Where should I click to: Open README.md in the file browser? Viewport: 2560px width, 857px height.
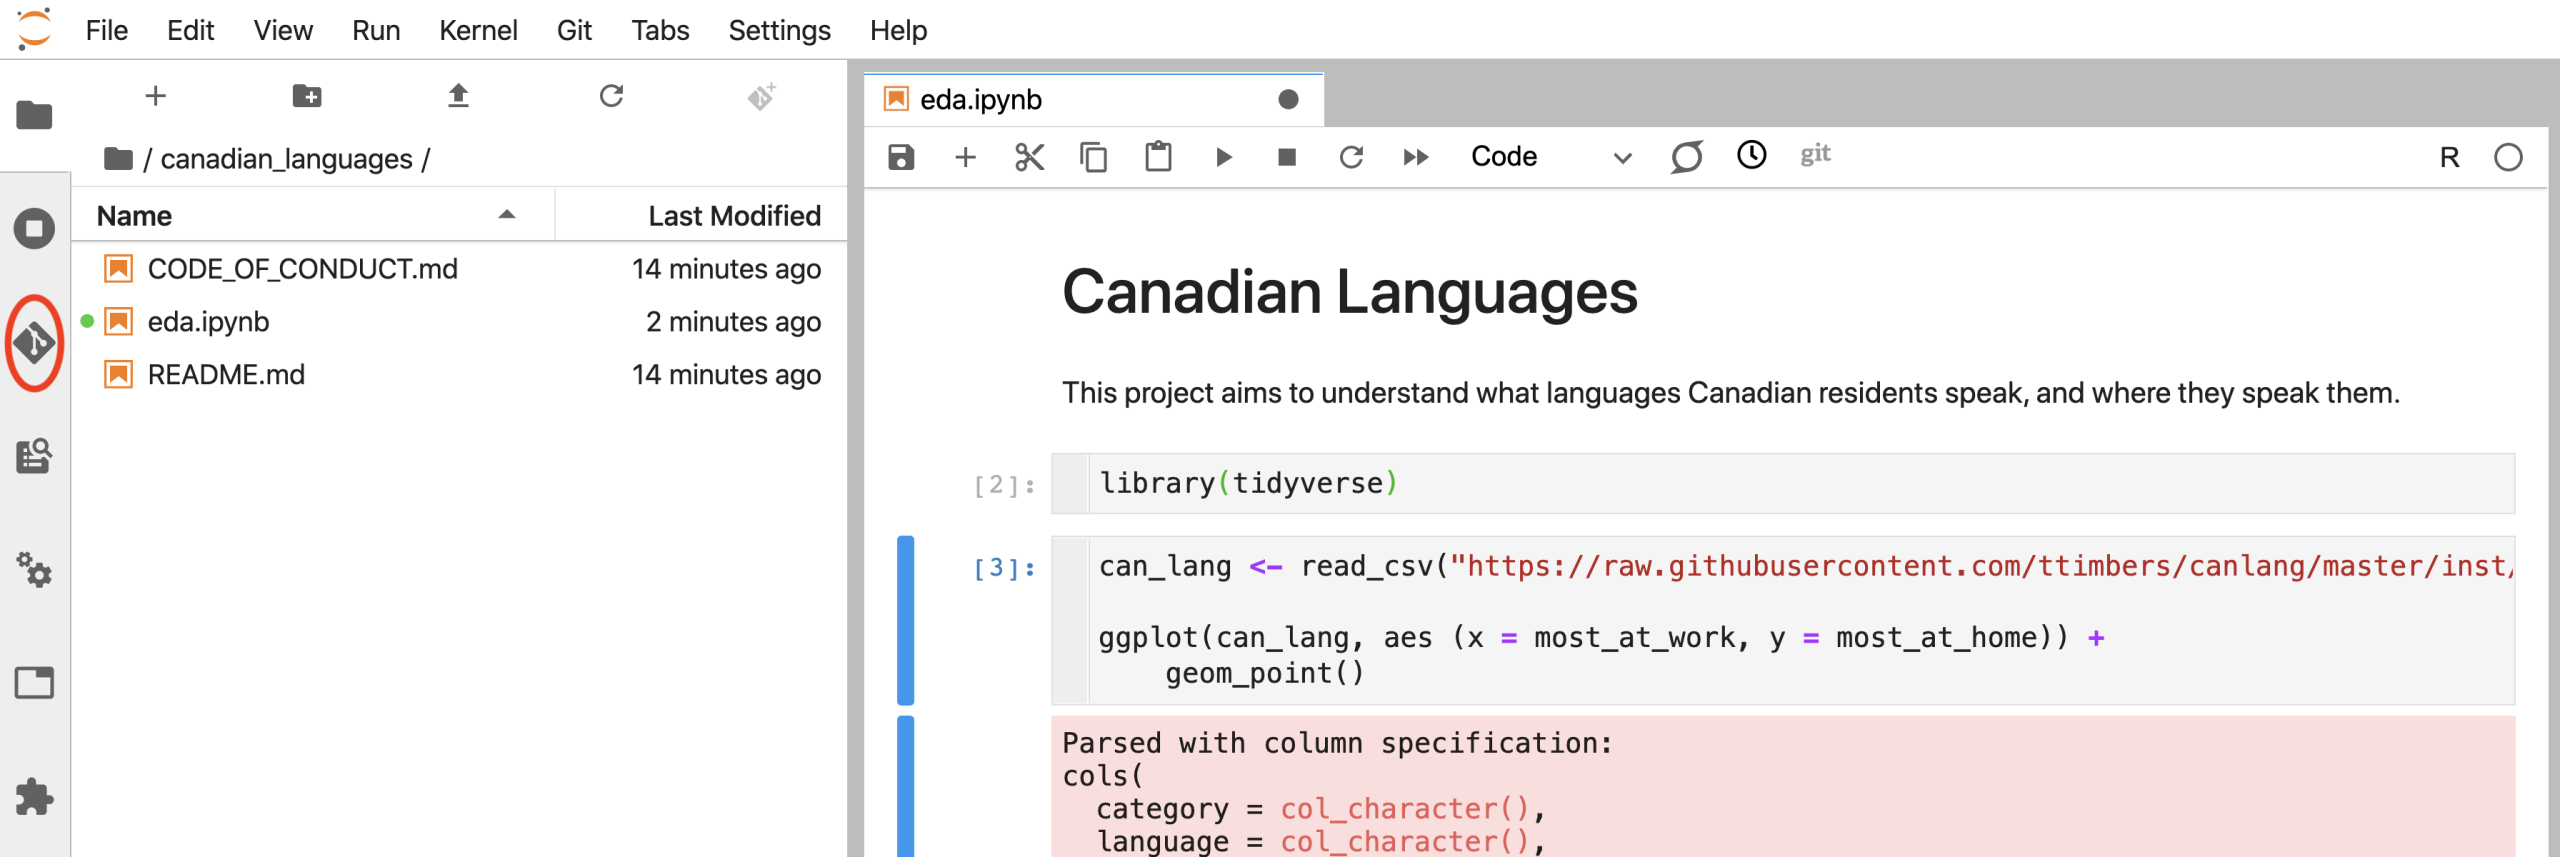(x=226, y=375)
